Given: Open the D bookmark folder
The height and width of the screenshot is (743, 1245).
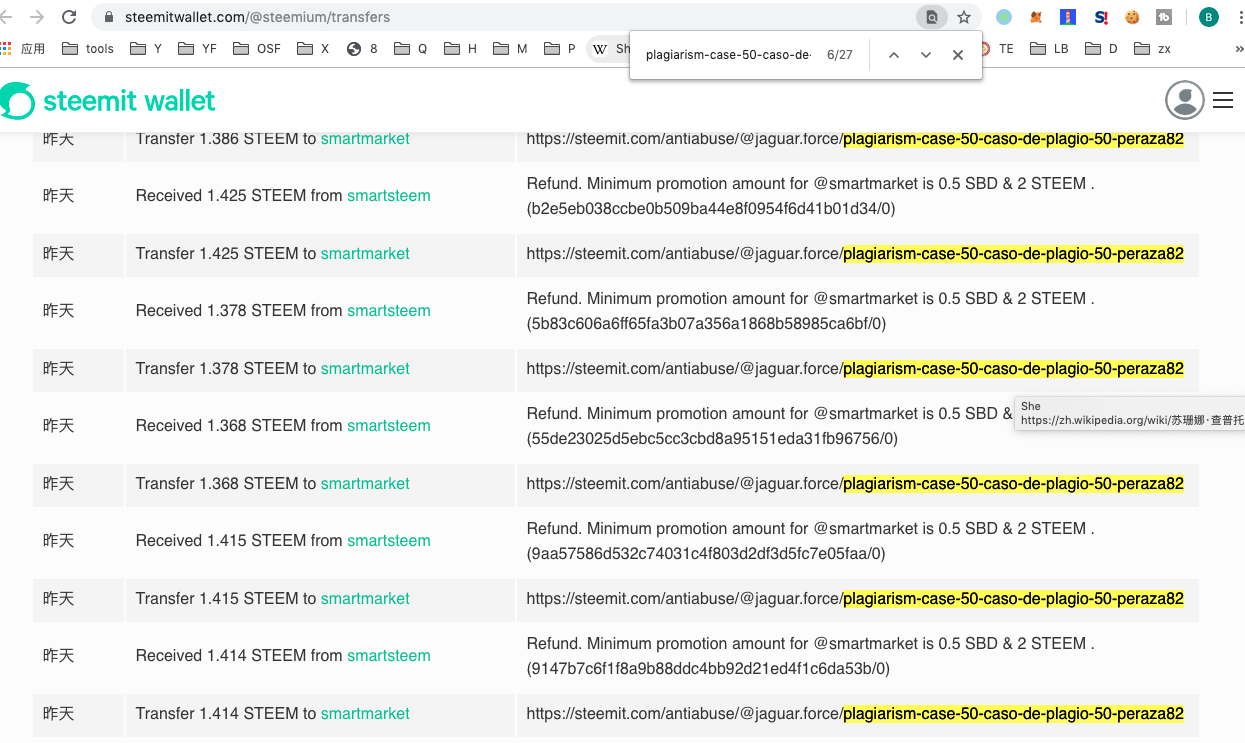Looking at the screenshot, I should pos(1101,48).
